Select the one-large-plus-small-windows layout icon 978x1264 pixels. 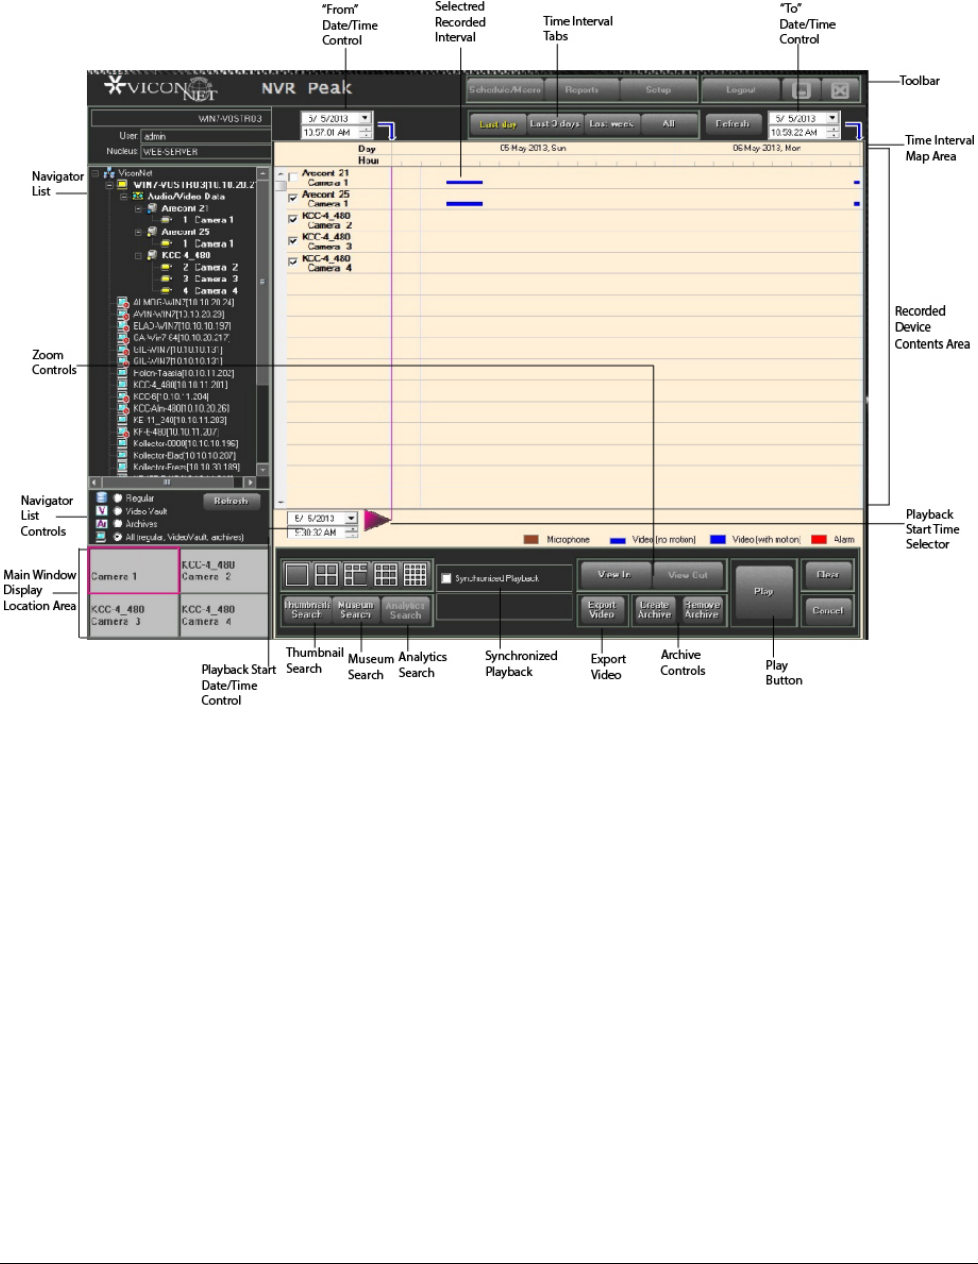tap(356, 574)
